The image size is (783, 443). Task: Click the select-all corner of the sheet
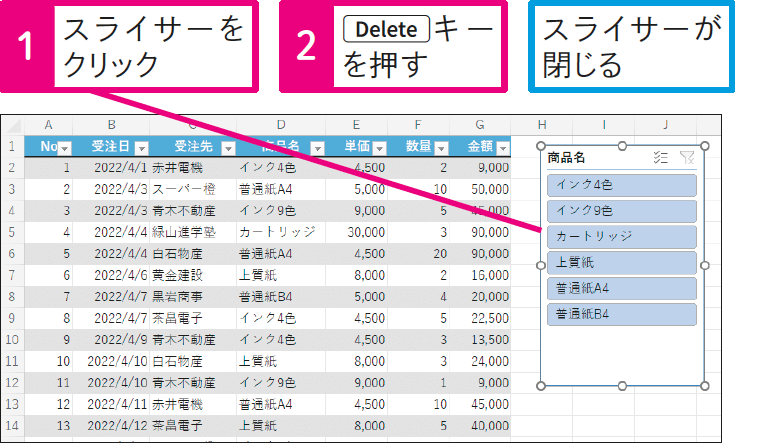(11, 125)
